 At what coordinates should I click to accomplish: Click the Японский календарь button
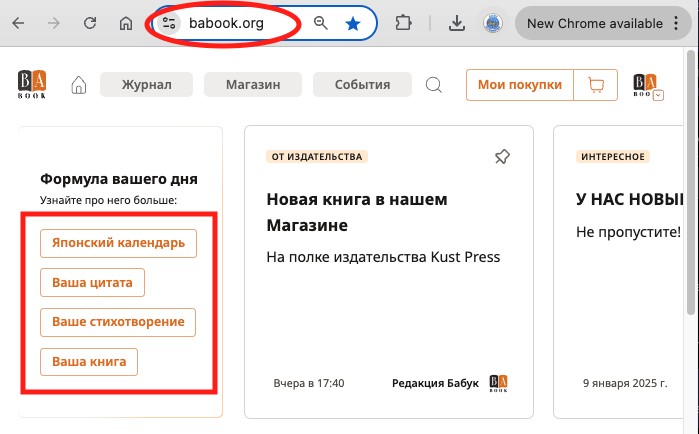click(x=118, y=243)
